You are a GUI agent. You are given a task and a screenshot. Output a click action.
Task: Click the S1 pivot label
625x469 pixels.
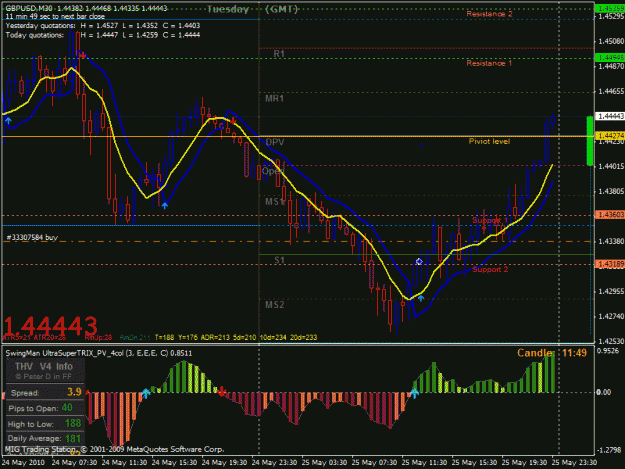(279, 260)
